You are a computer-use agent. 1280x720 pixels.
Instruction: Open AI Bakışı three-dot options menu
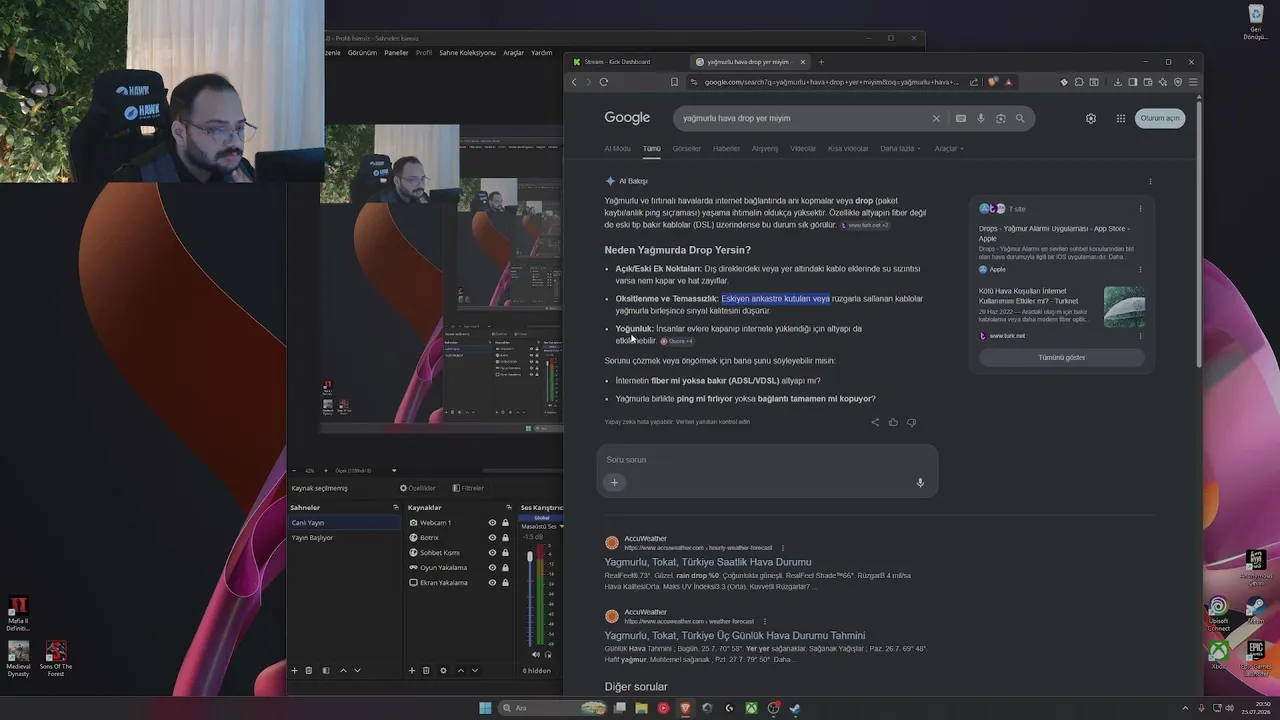coord(1150,181)
